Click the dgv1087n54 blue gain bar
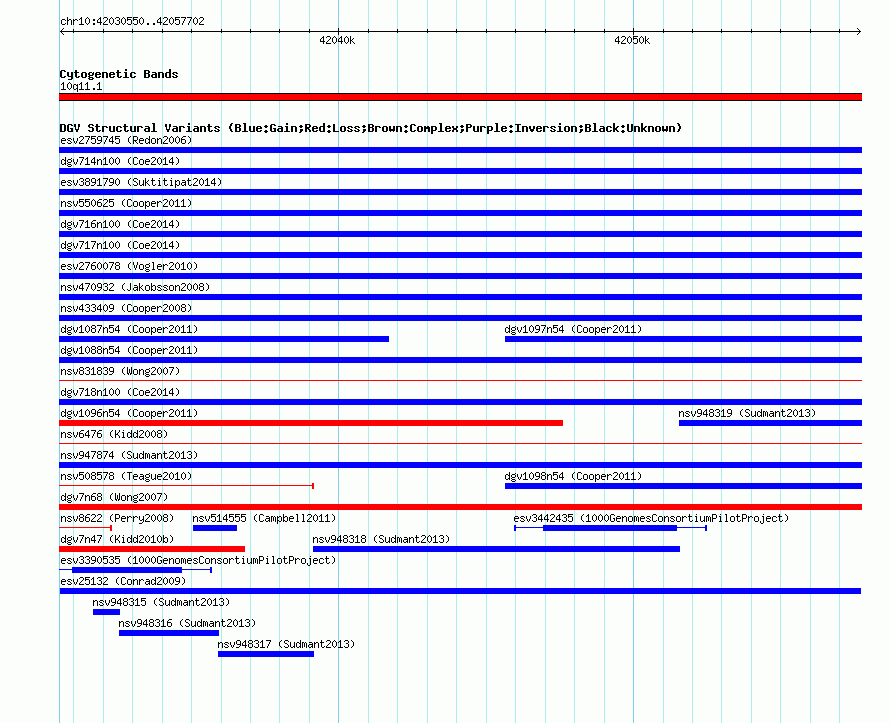The width and height of the screenshot is (890, 723). click(224, 339)
